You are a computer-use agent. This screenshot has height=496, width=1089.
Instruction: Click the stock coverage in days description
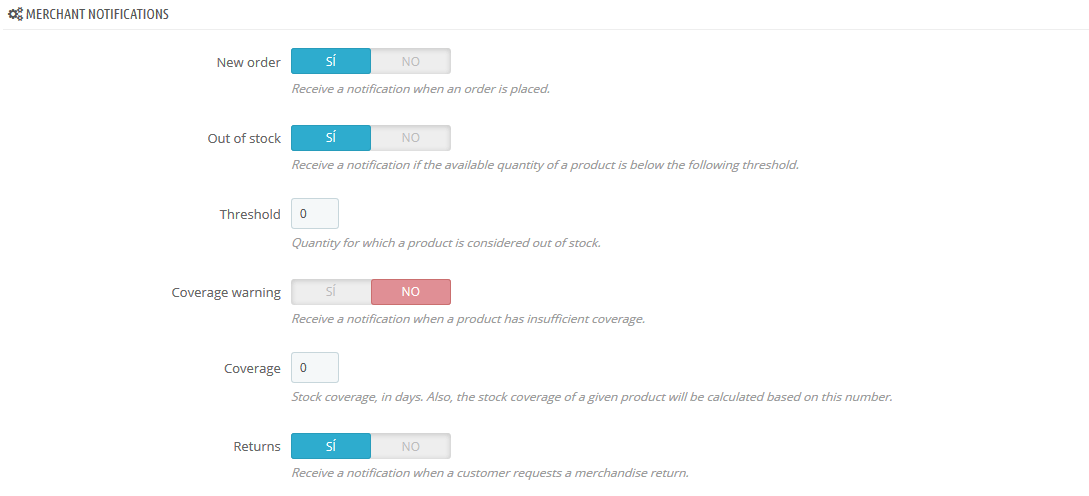point(591,397)
